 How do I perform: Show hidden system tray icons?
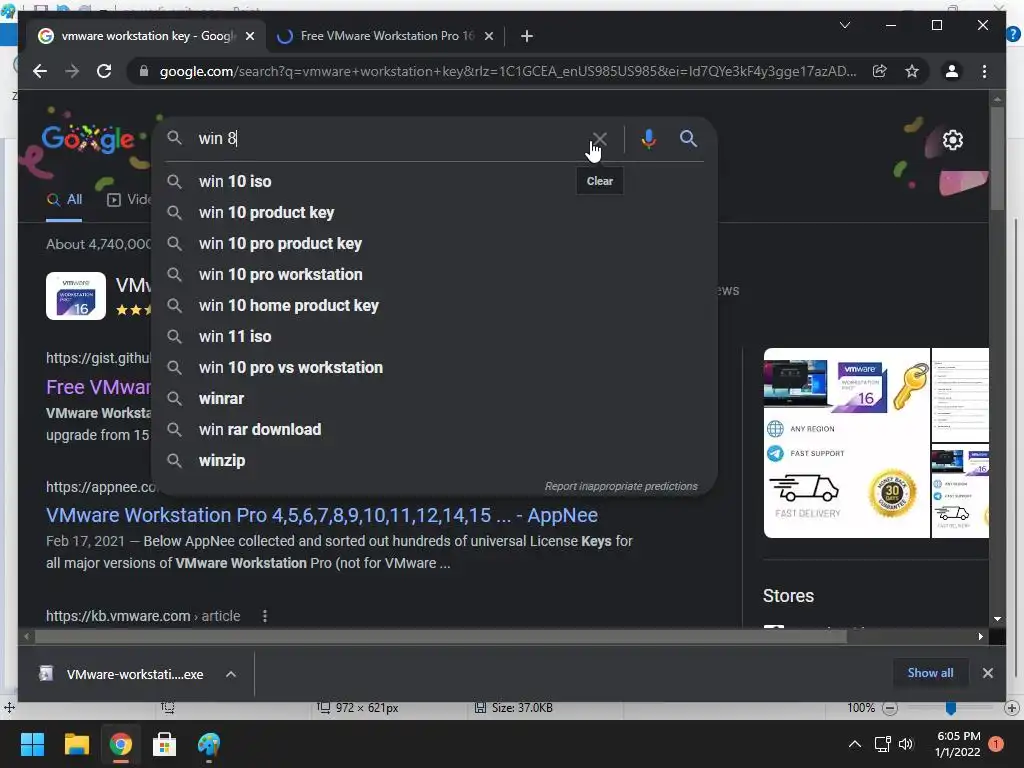pyautogui.click(x=854, y=744)
